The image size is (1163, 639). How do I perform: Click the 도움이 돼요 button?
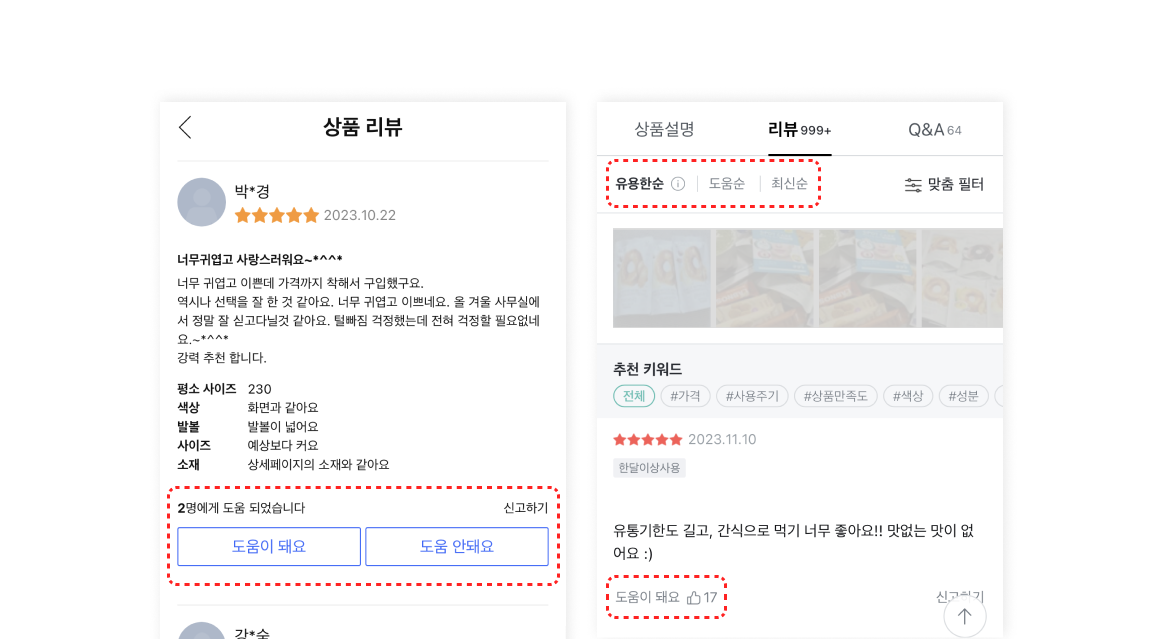[x=269, y=546]
